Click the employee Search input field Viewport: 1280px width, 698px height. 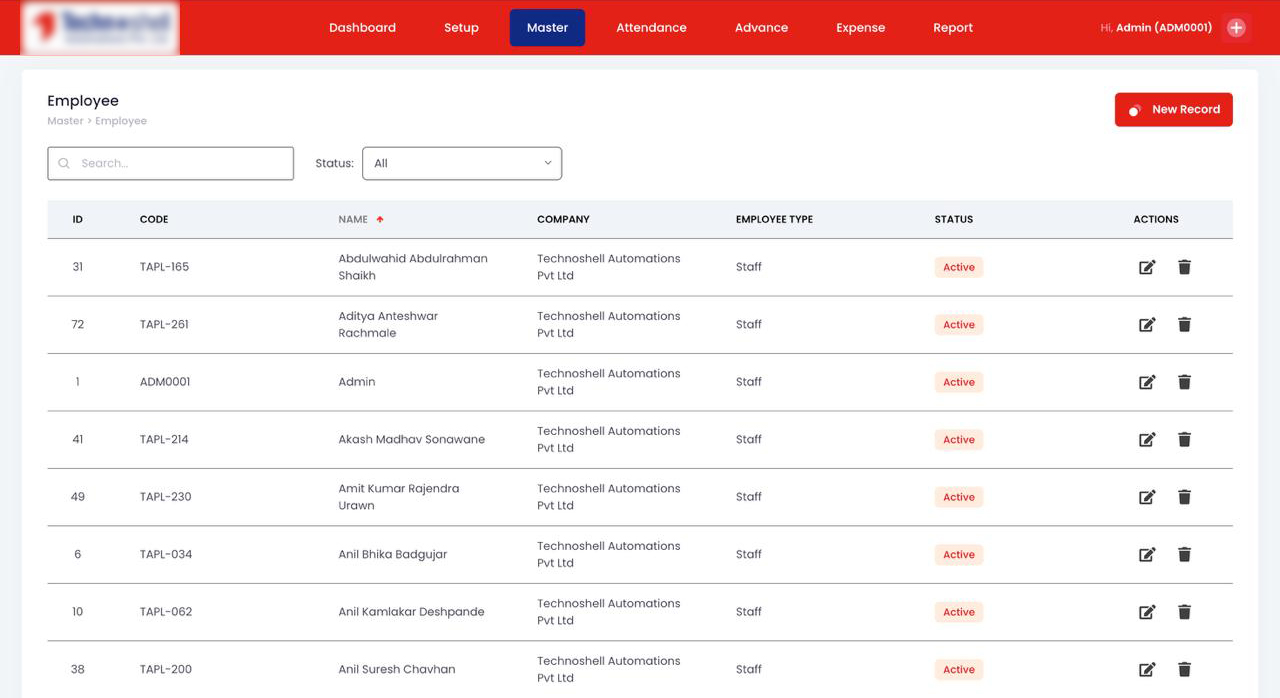180,163
